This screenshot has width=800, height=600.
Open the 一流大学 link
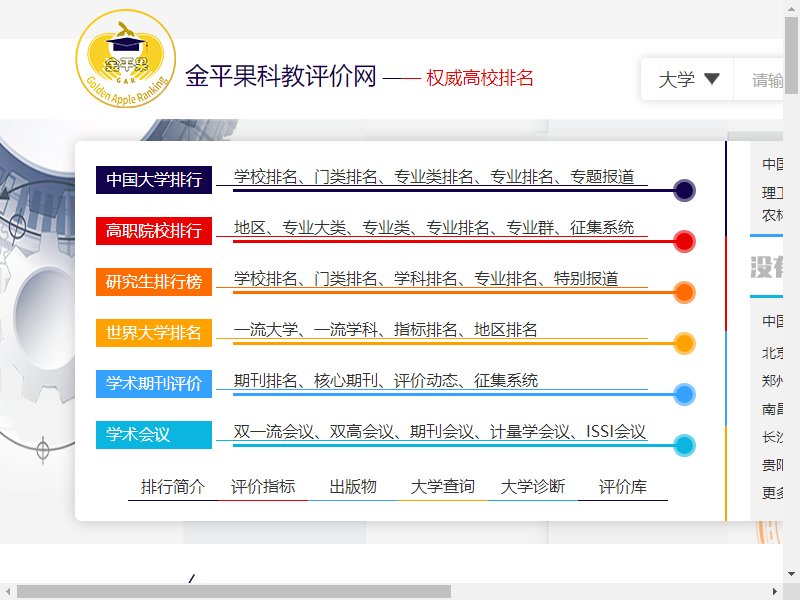coord(265,330)
